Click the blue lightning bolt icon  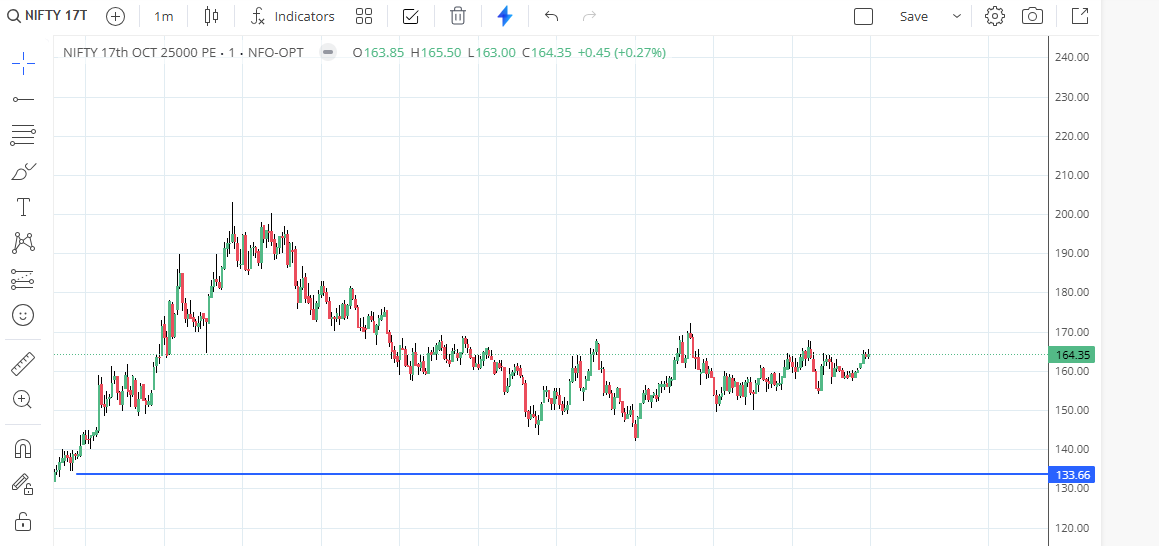point(505,16)
